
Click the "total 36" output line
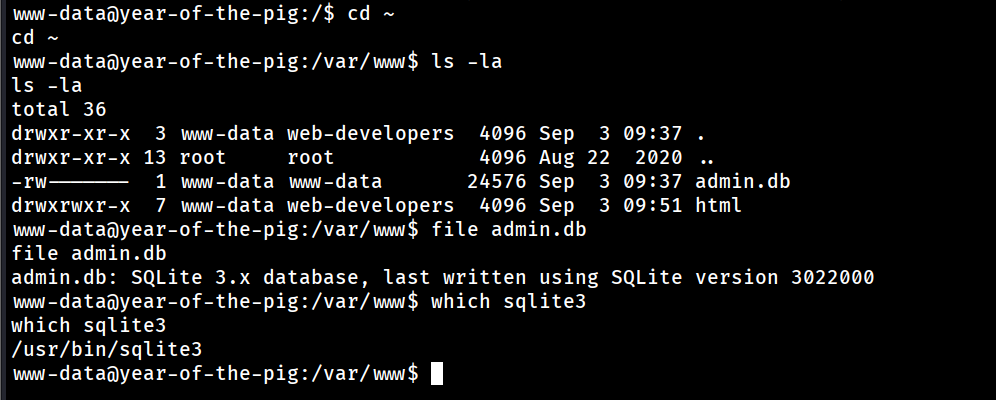pyautogui.click(x=59, y=110)
